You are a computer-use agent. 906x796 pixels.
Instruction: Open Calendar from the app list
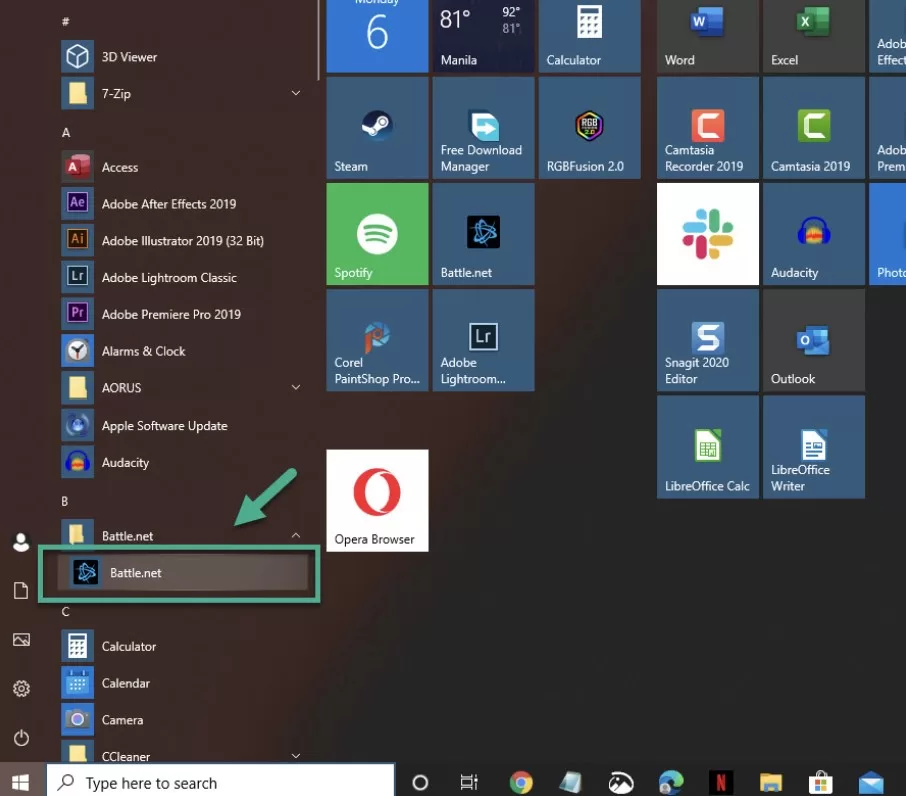click(182, 683)
